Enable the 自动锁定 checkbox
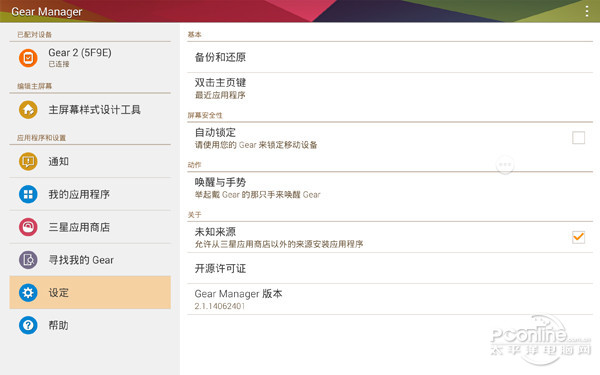The width and height of the screenshot is (600, 375). click(x=578, y=137)
